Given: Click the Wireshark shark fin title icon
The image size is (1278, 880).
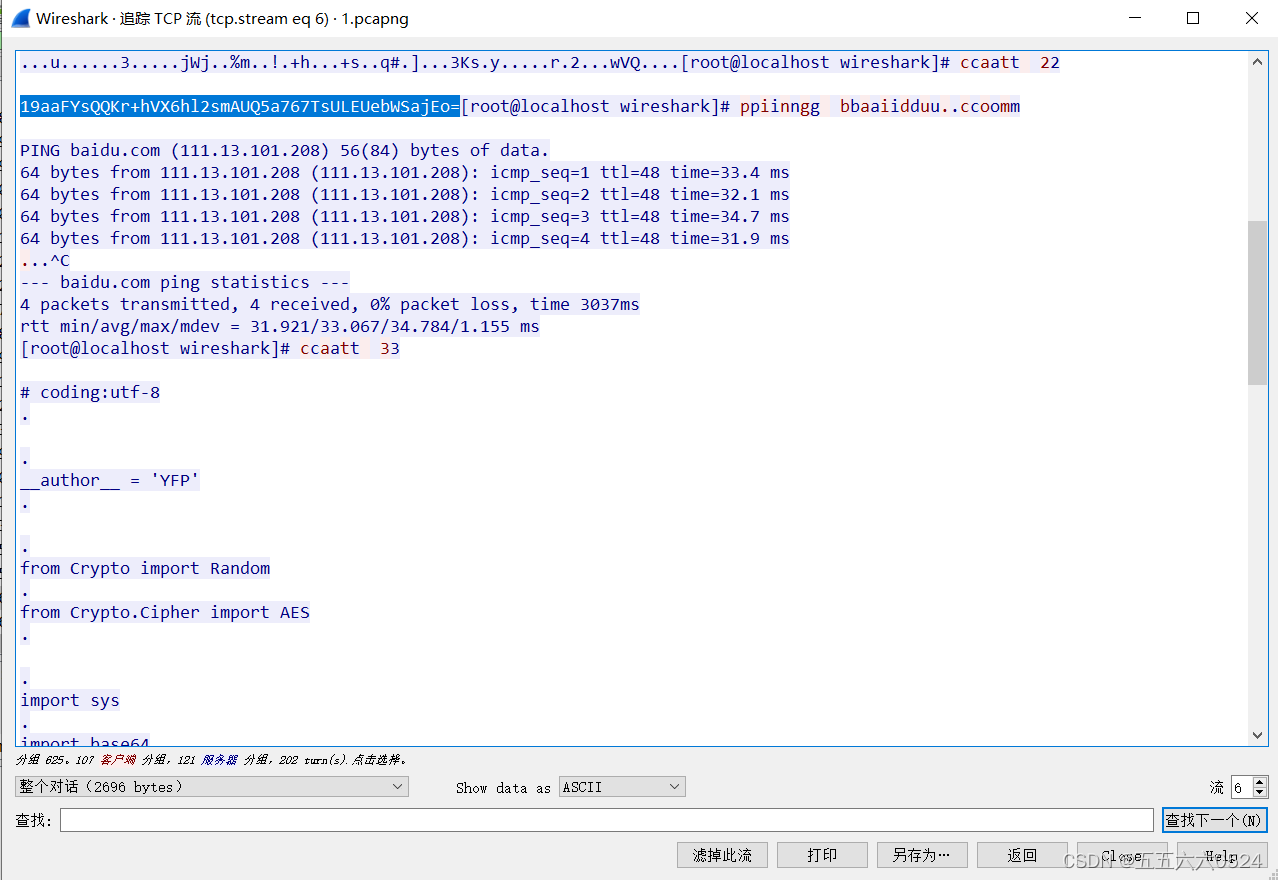Looking at the screenshot, I should click(x=20, y=18).
